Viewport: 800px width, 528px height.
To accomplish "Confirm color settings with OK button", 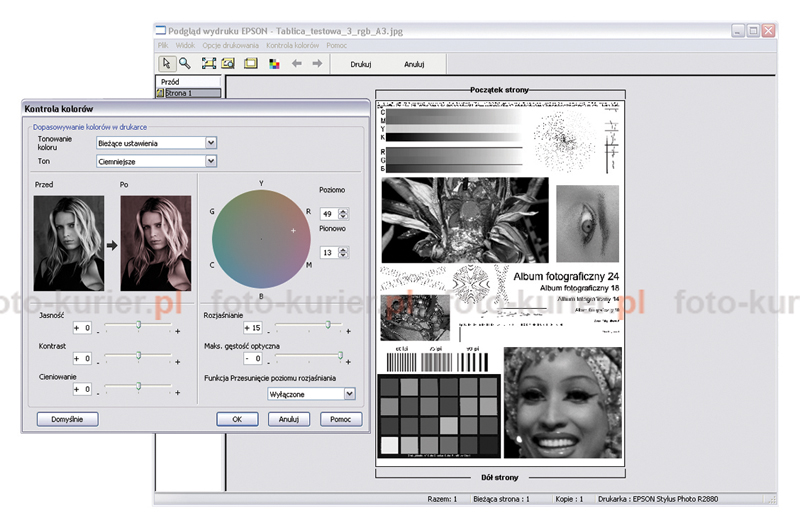I will (237, 420).
